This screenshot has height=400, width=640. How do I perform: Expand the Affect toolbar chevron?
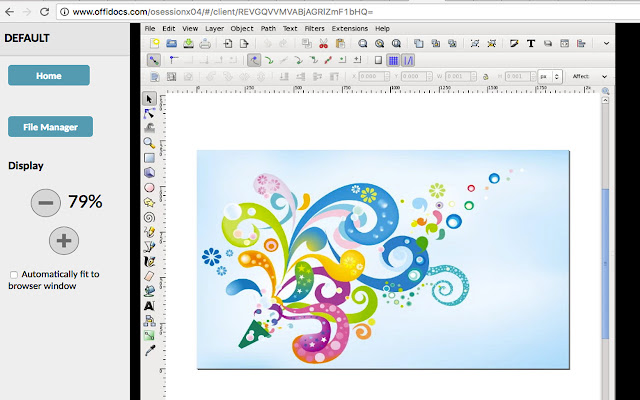(x=604, y=76)
